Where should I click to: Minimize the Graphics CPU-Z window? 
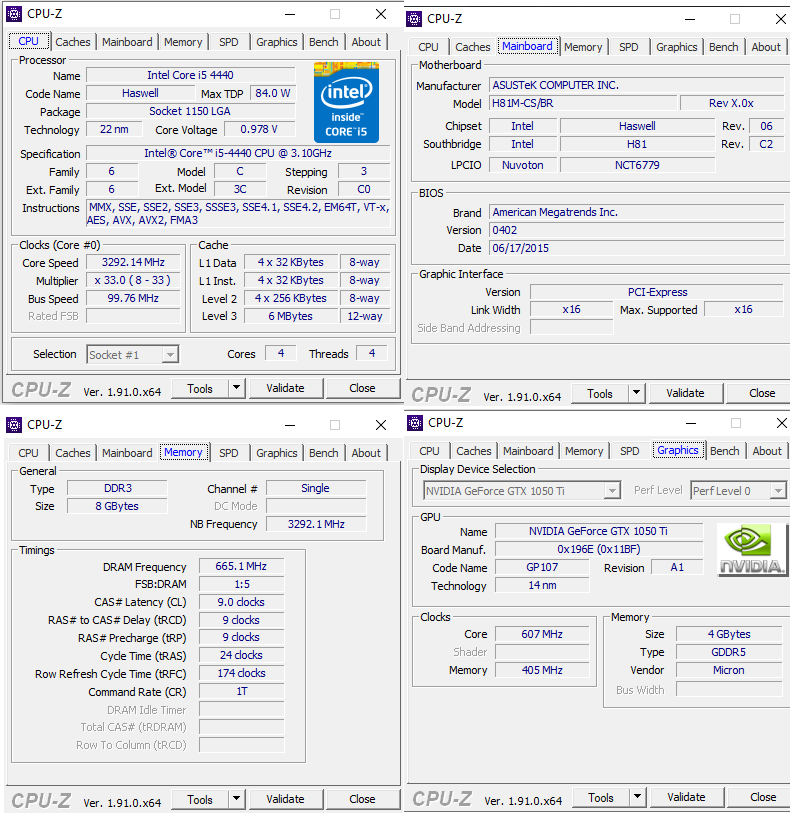click(691, 423)
